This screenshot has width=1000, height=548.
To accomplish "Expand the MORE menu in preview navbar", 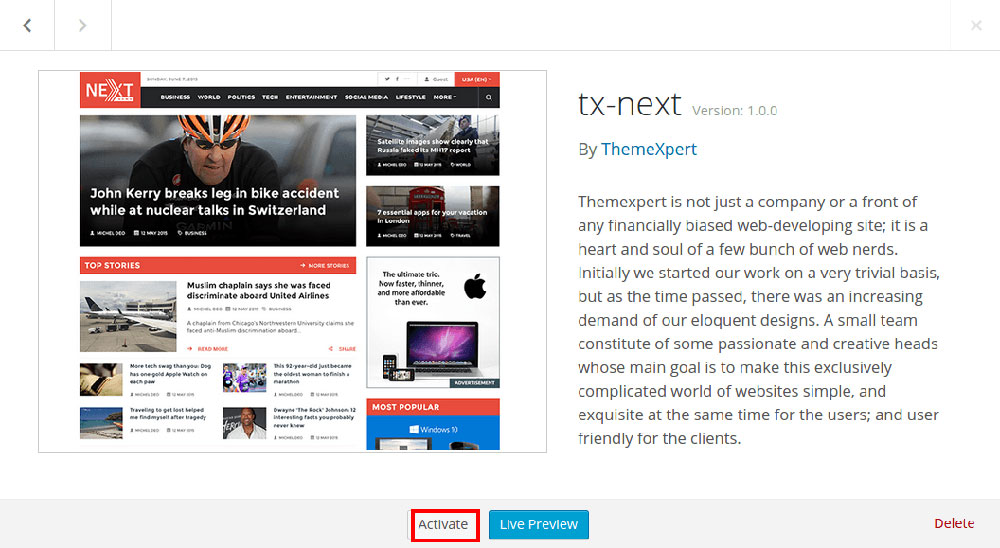I will click(x=445, y=97).
